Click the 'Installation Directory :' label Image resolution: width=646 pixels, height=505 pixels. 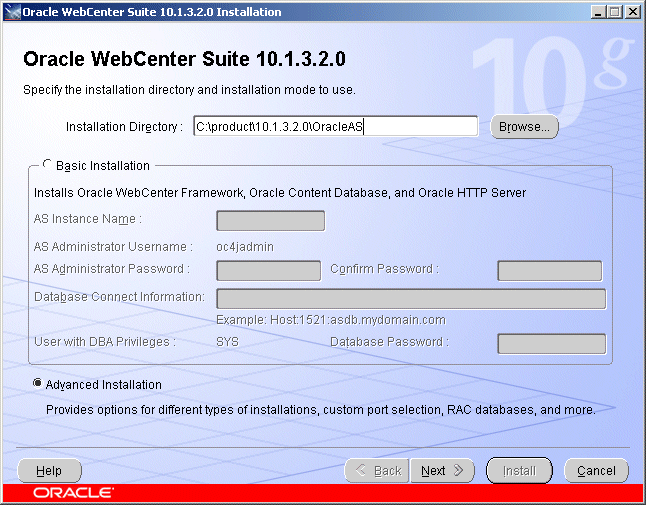[x=124, y=126]
